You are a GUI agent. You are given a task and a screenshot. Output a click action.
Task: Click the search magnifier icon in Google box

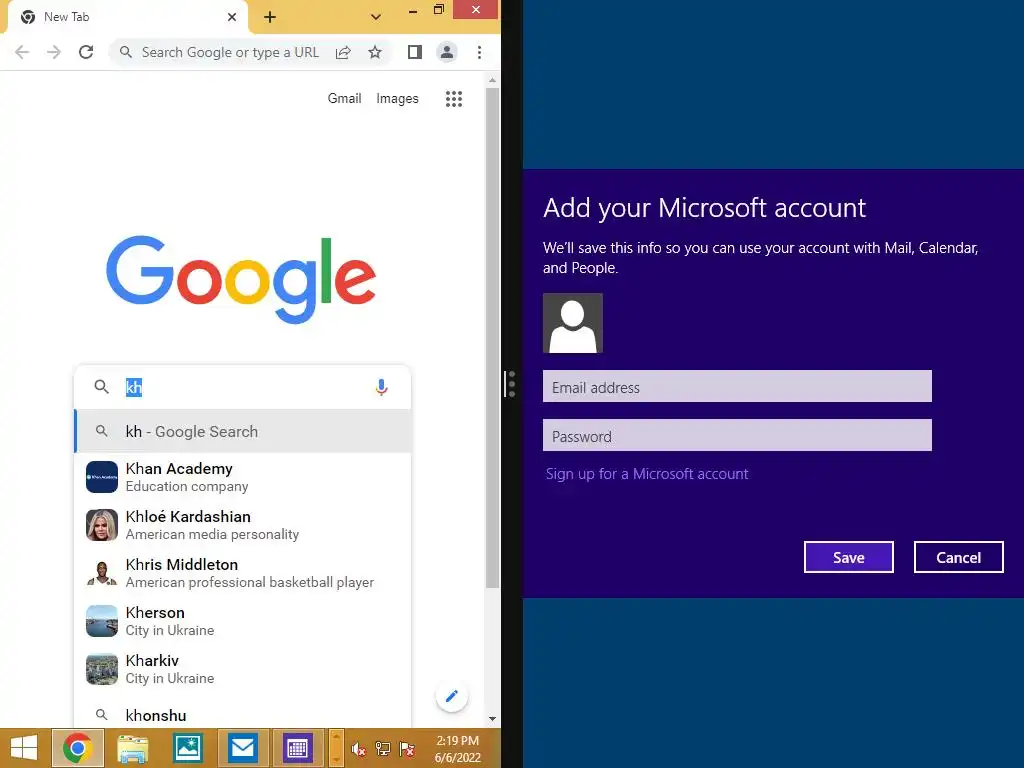(x=101, y=387)
